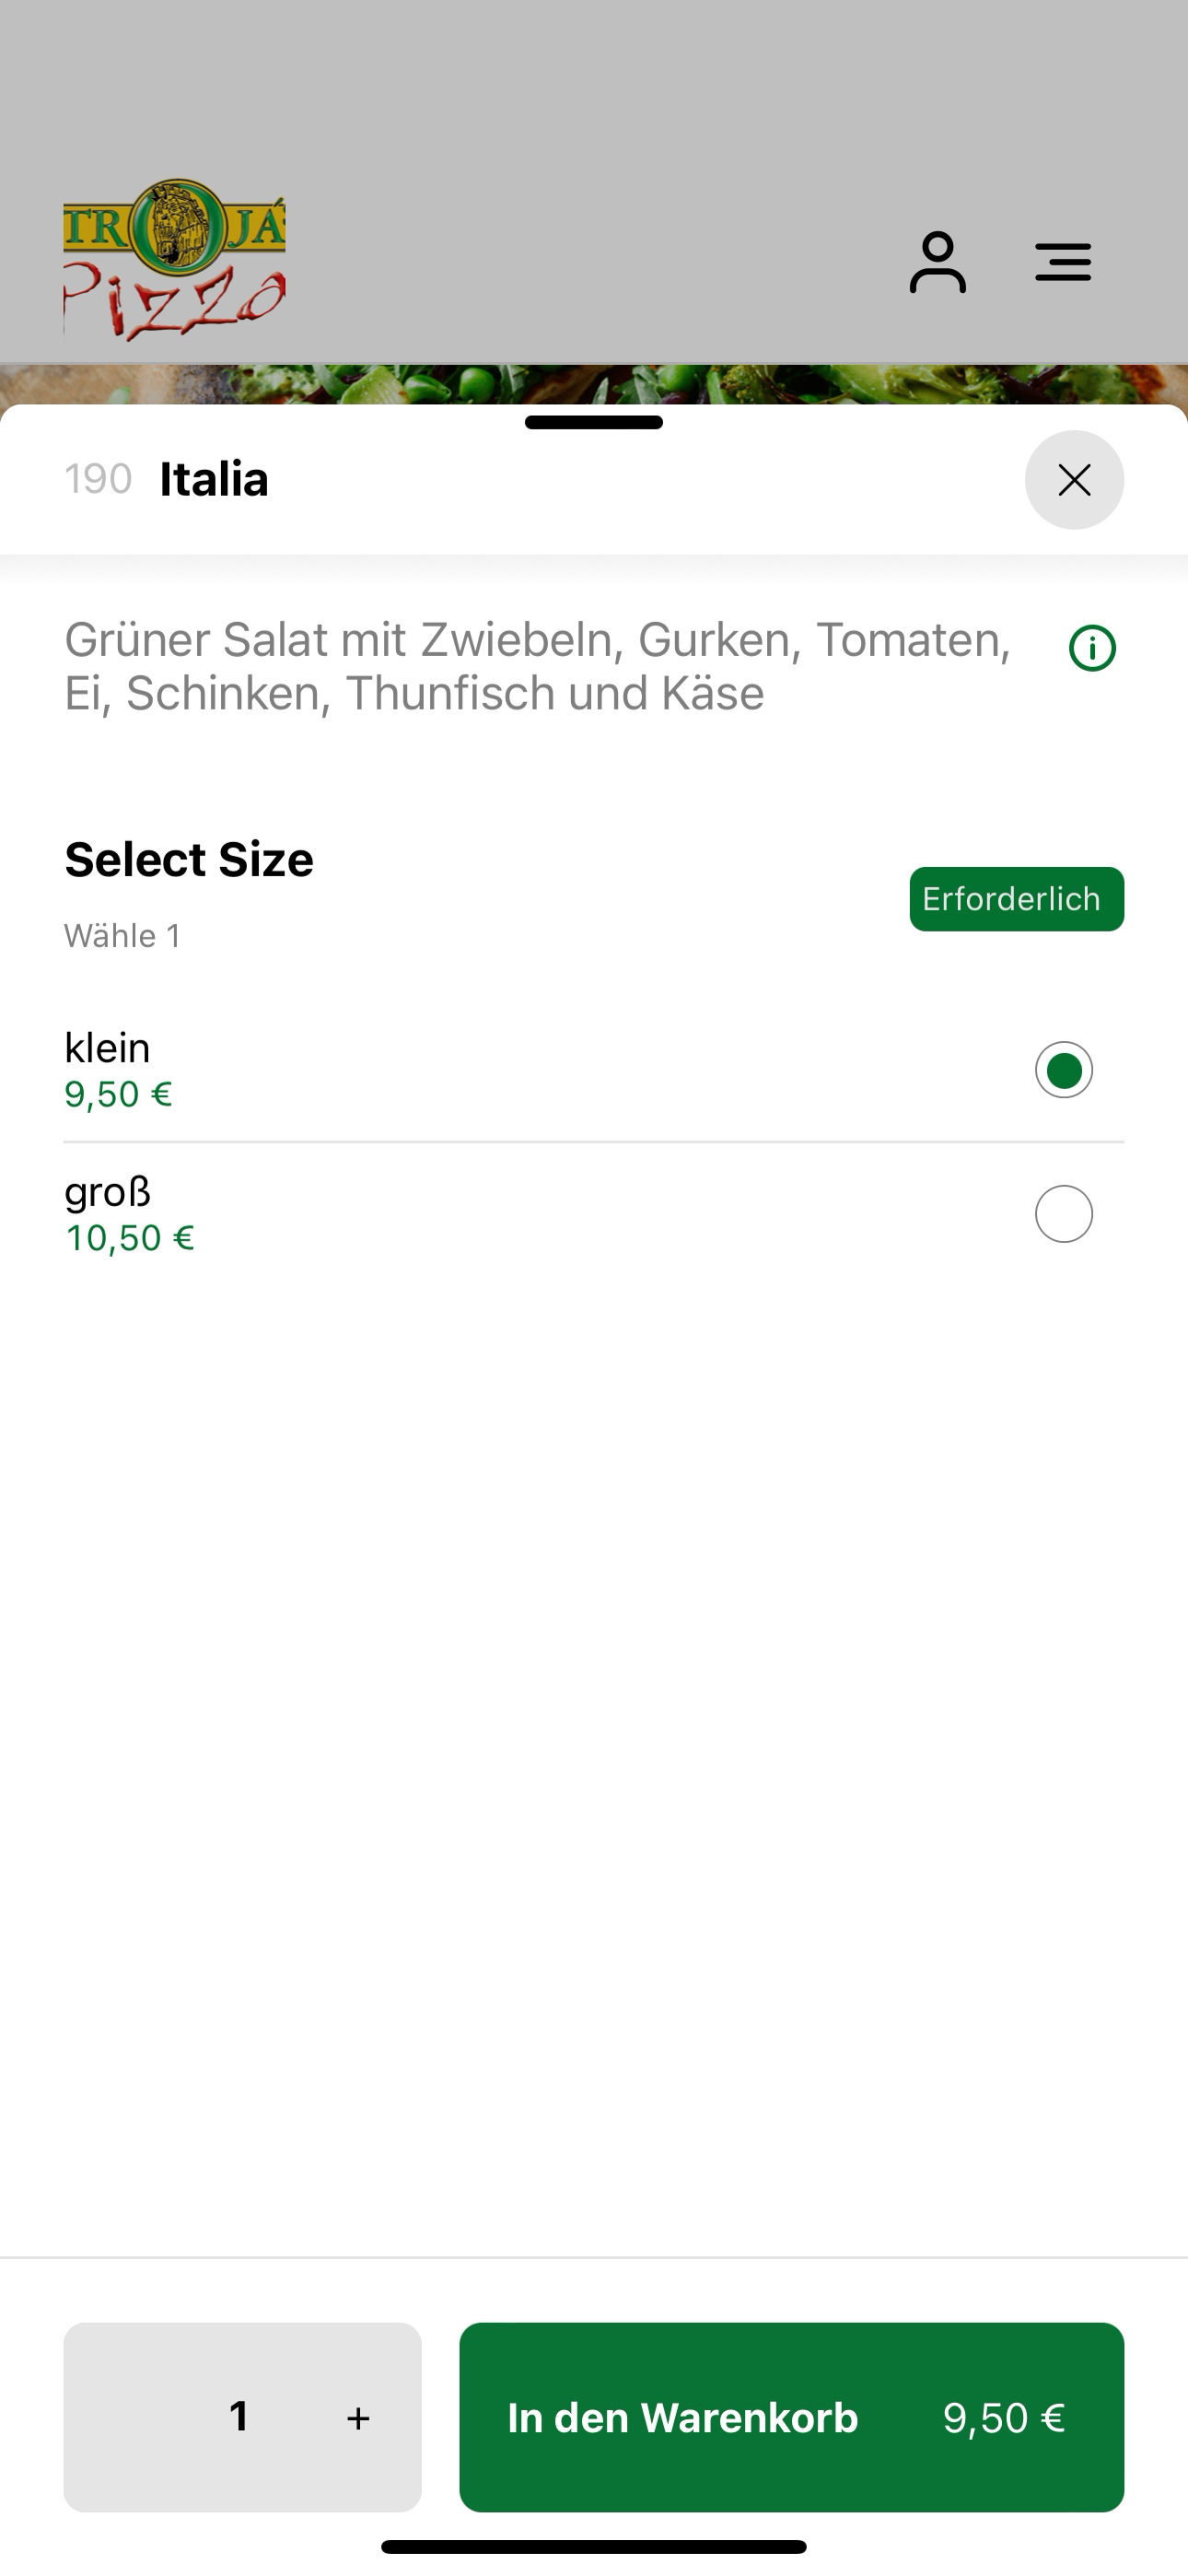Open the hamburger menu
Image resolution: width=1188 pixels, height=2576 pixels.
point(1063,262)
